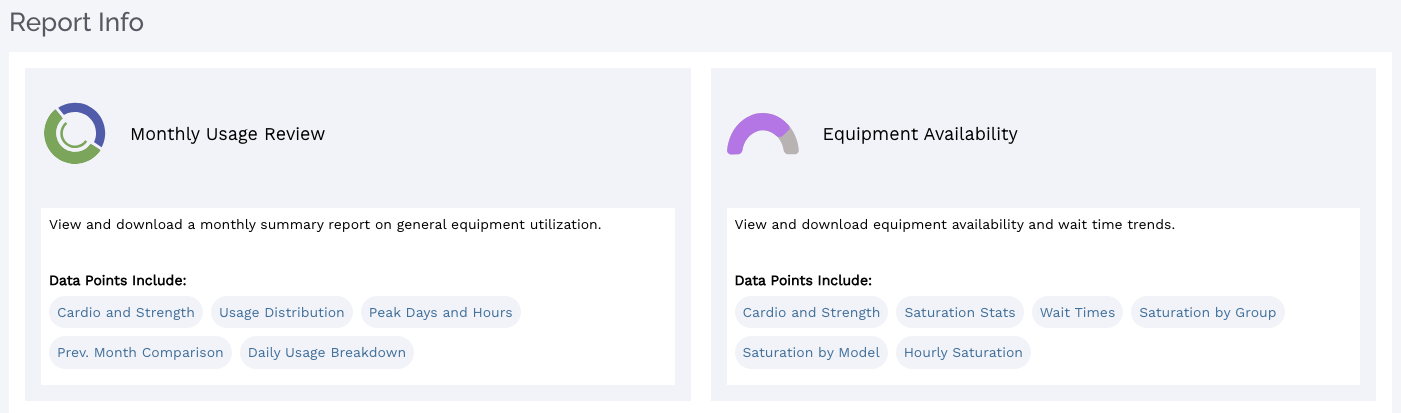Select Cardio and Strength tag under Equipment Availability
The image size is (1401, 413).
811,313
